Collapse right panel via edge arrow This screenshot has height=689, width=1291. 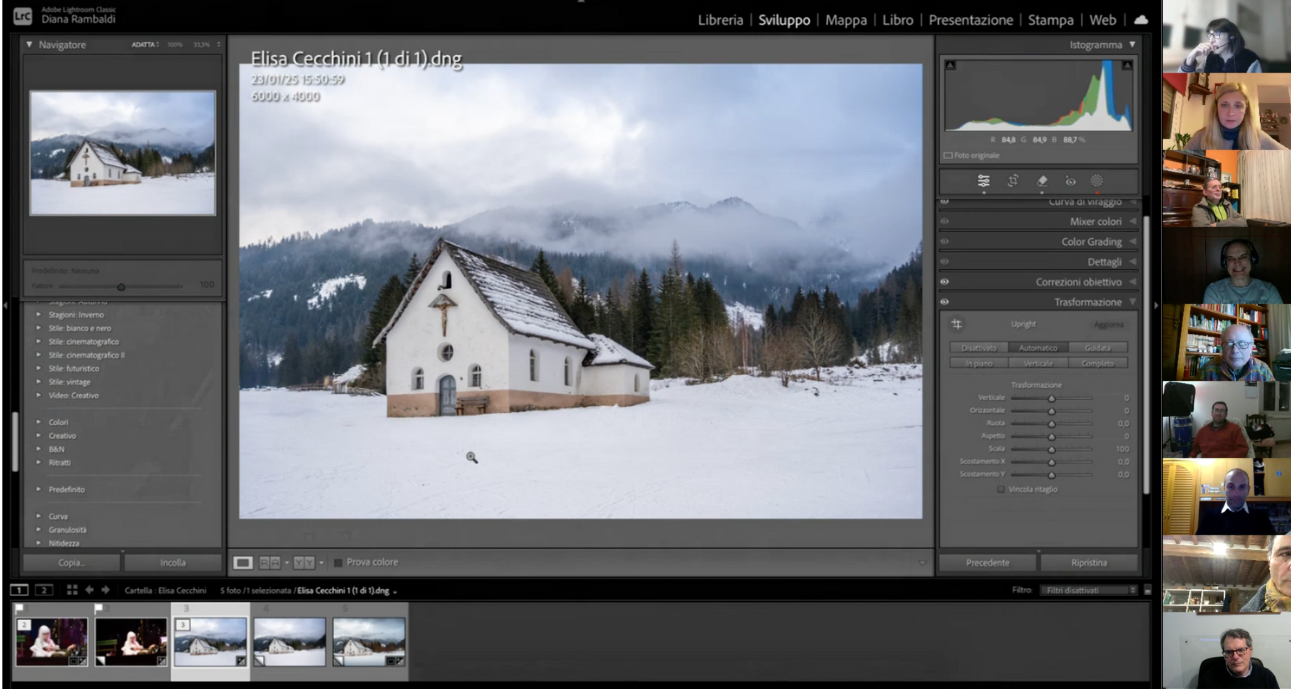click(1155, 305)
